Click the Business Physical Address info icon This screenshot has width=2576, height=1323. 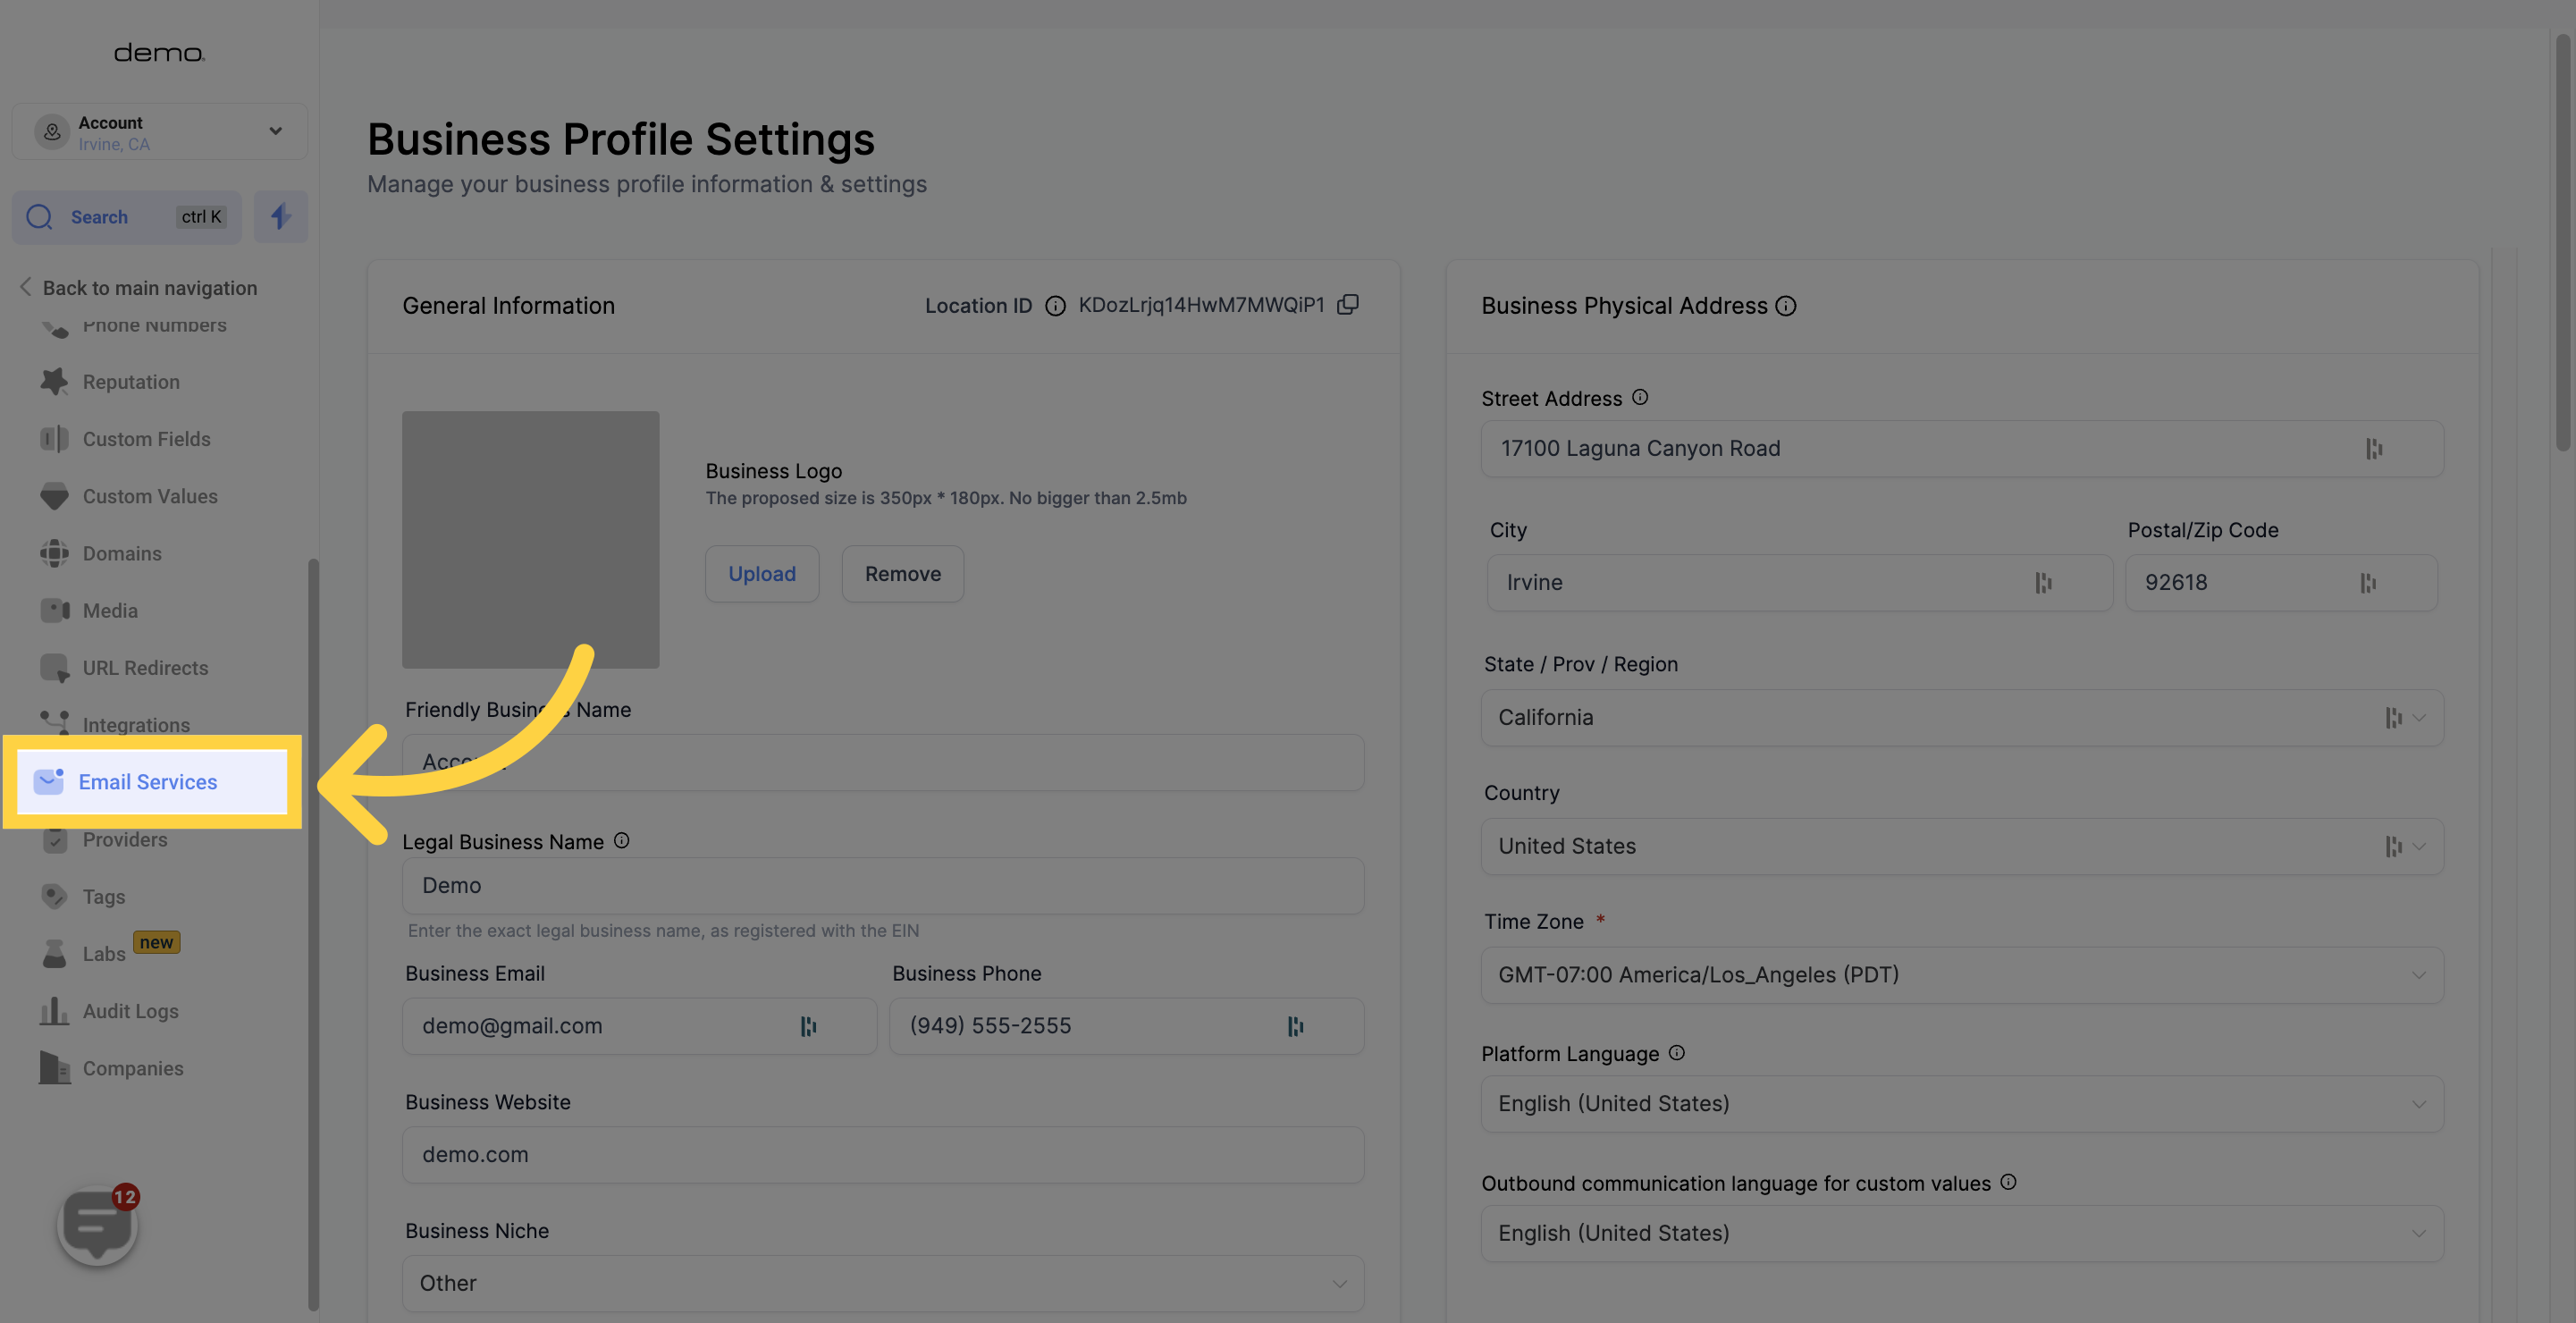click(1786, 306)
